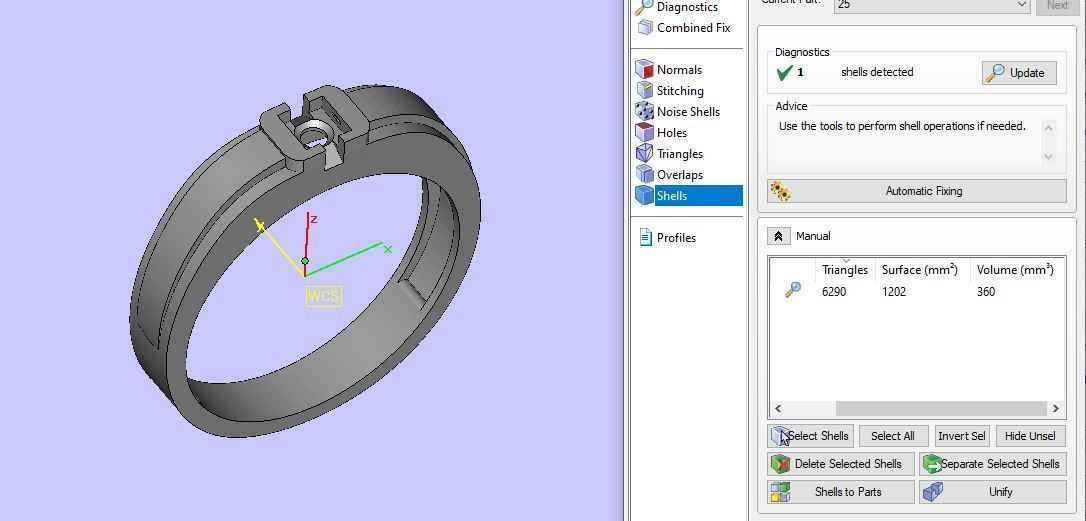Click Hide Unsel button
Viewport: 1086px width, 521px height.
[1030, 436]
